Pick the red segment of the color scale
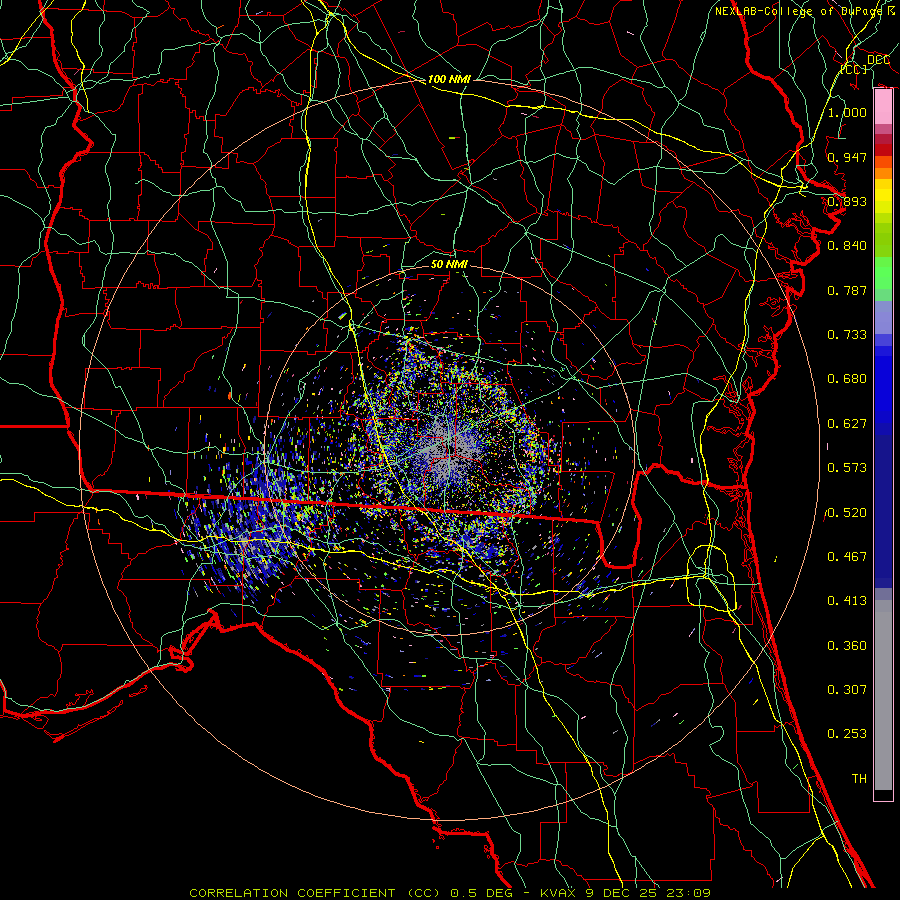The image size is (900, 900). pyautogui.click(x=883, y=150)
